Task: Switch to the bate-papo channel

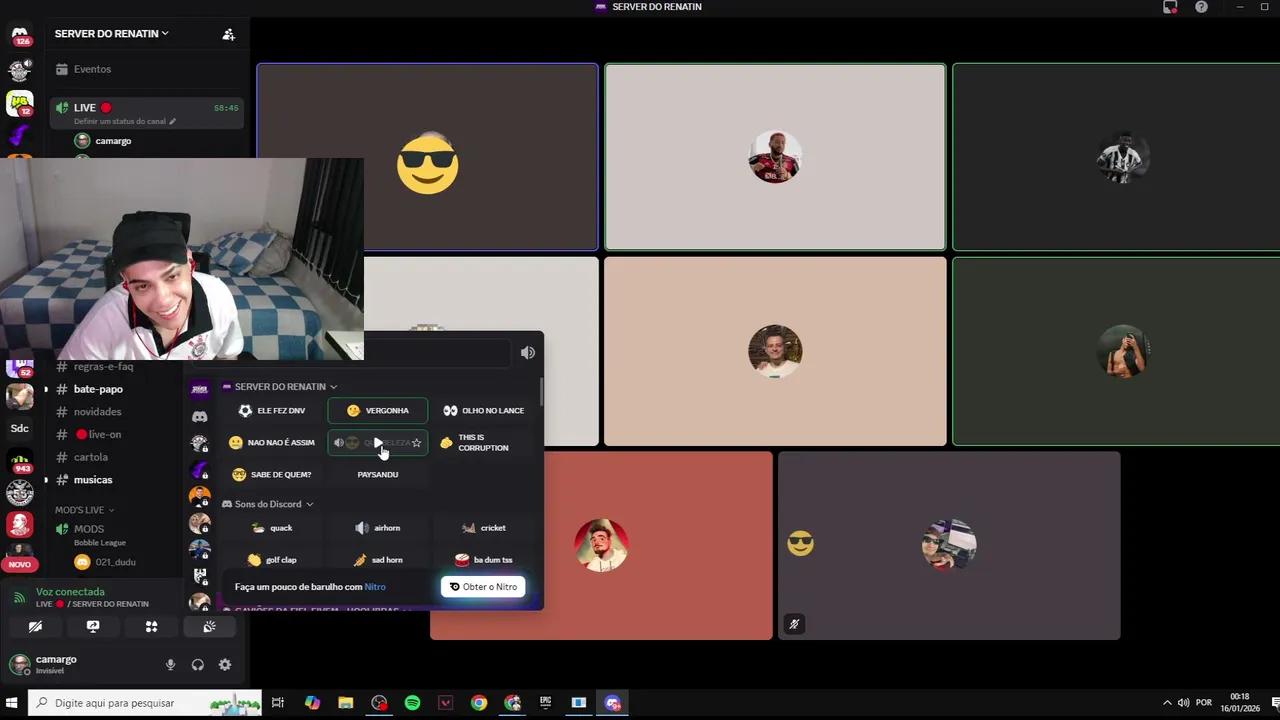Action: 97,389
